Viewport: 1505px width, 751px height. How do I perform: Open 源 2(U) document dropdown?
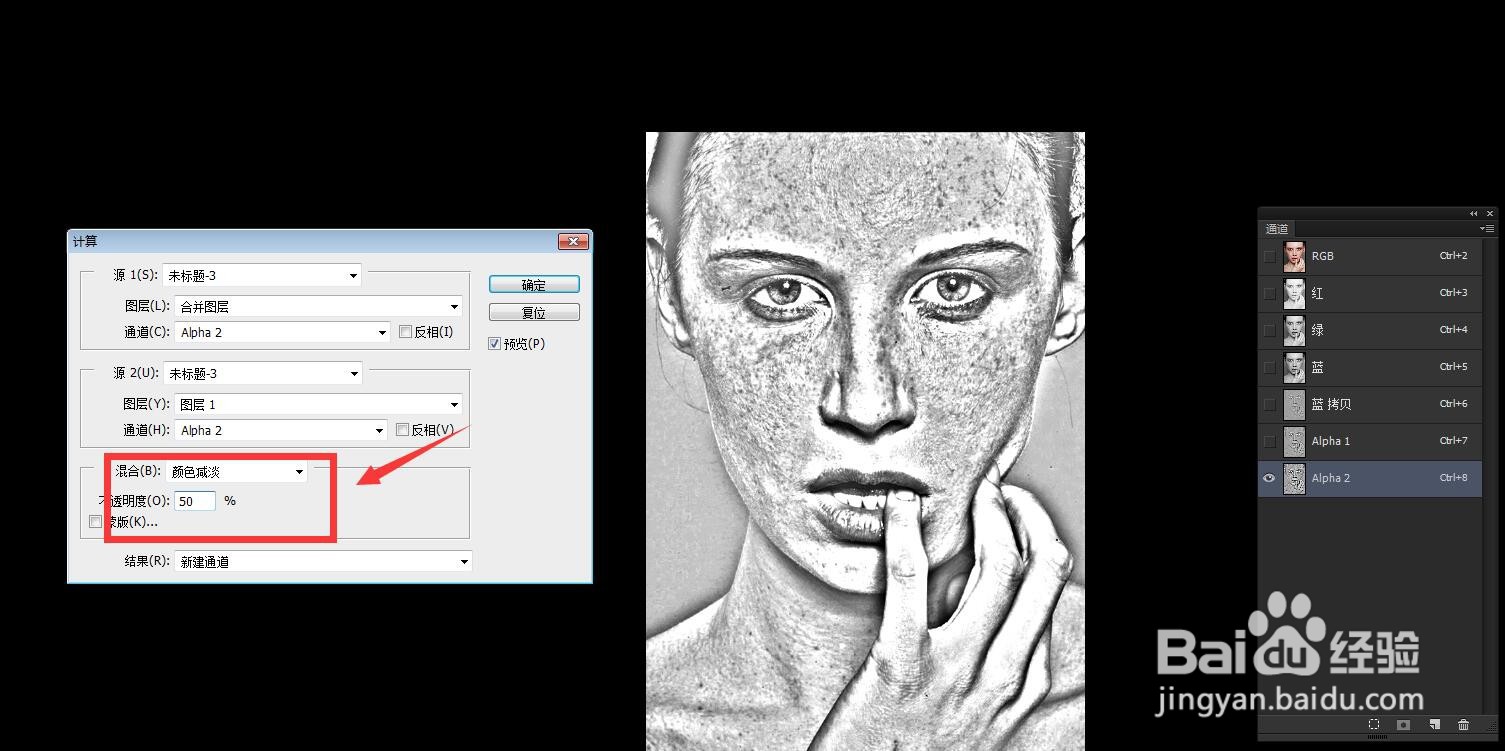click(x=262, y=373)
